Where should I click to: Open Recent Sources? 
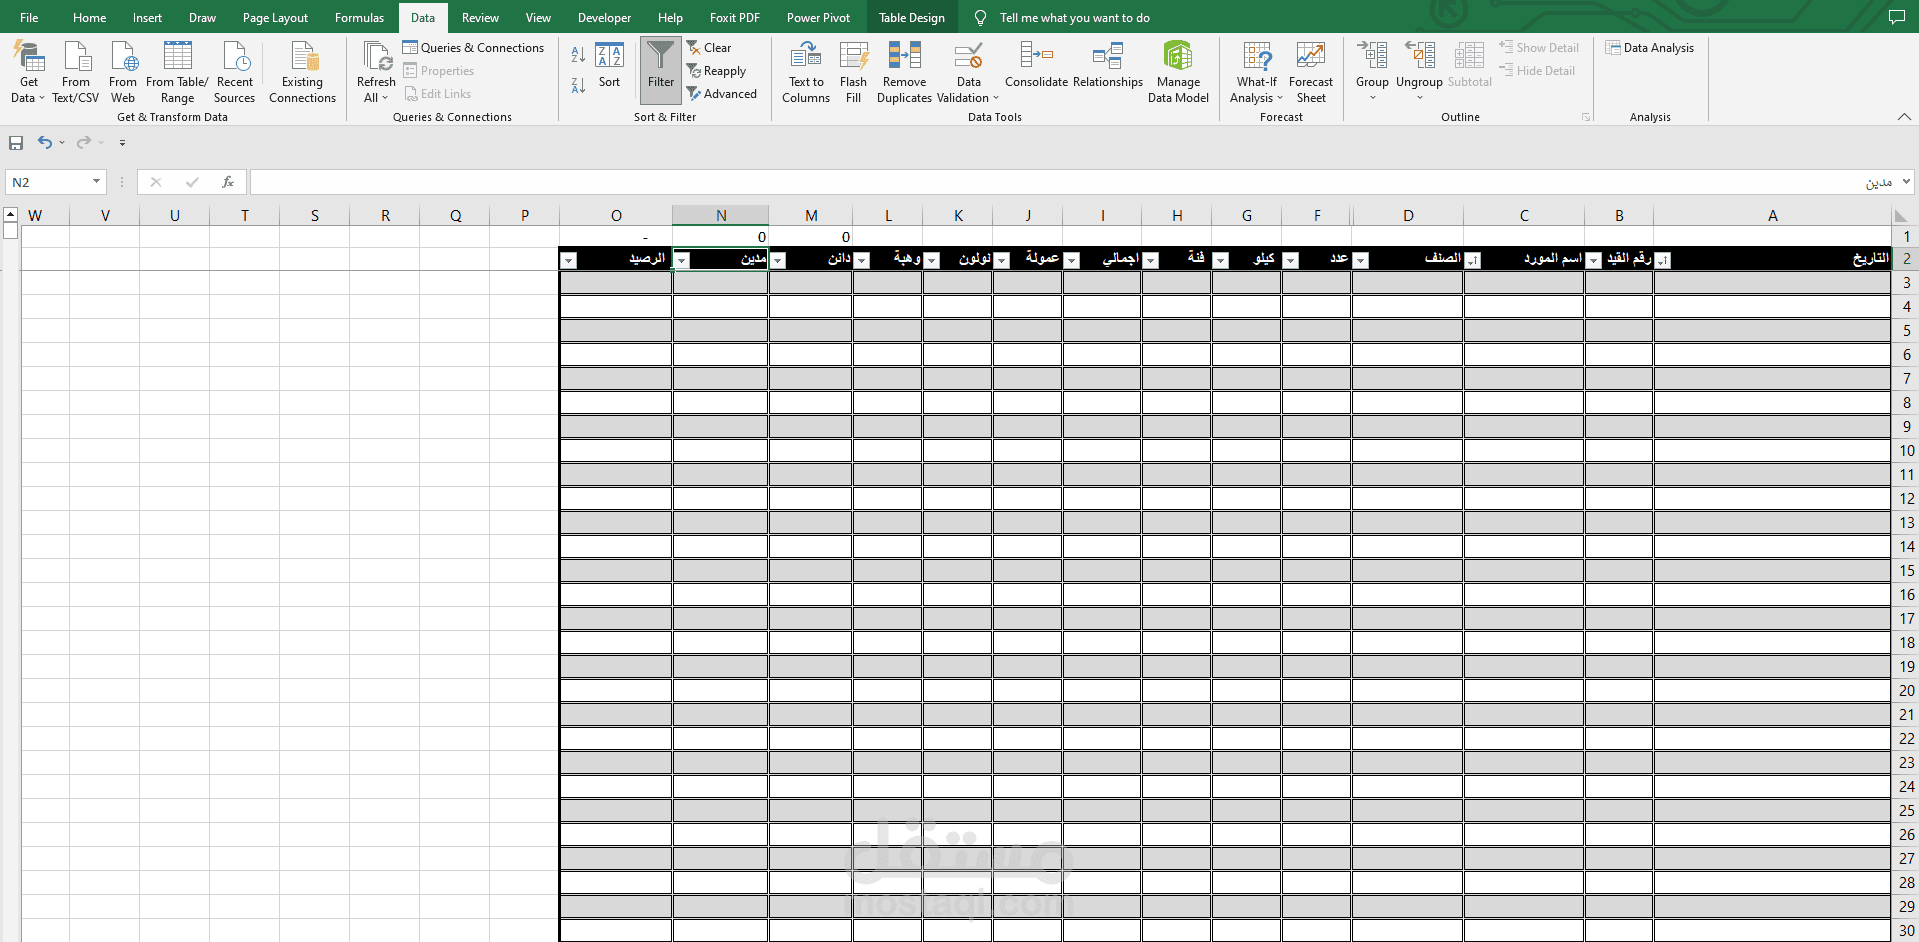234,72
